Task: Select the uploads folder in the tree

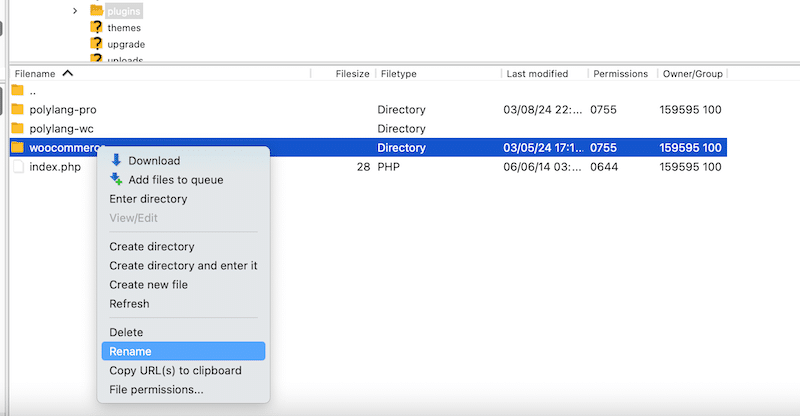Action: pos(125,60)
